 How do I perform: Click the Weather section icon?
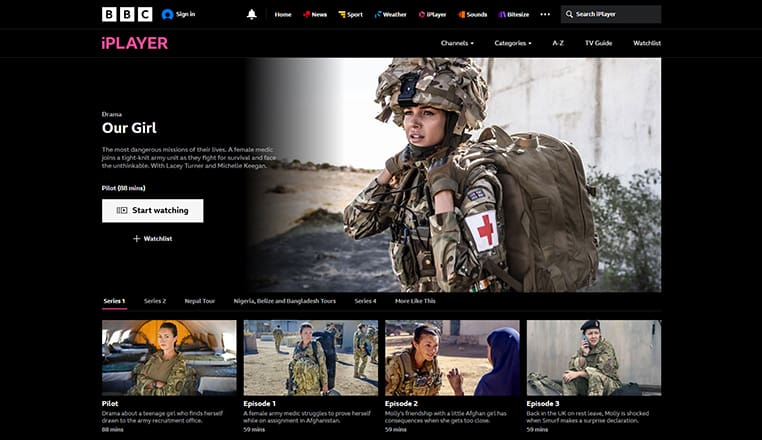coord(378,14)
